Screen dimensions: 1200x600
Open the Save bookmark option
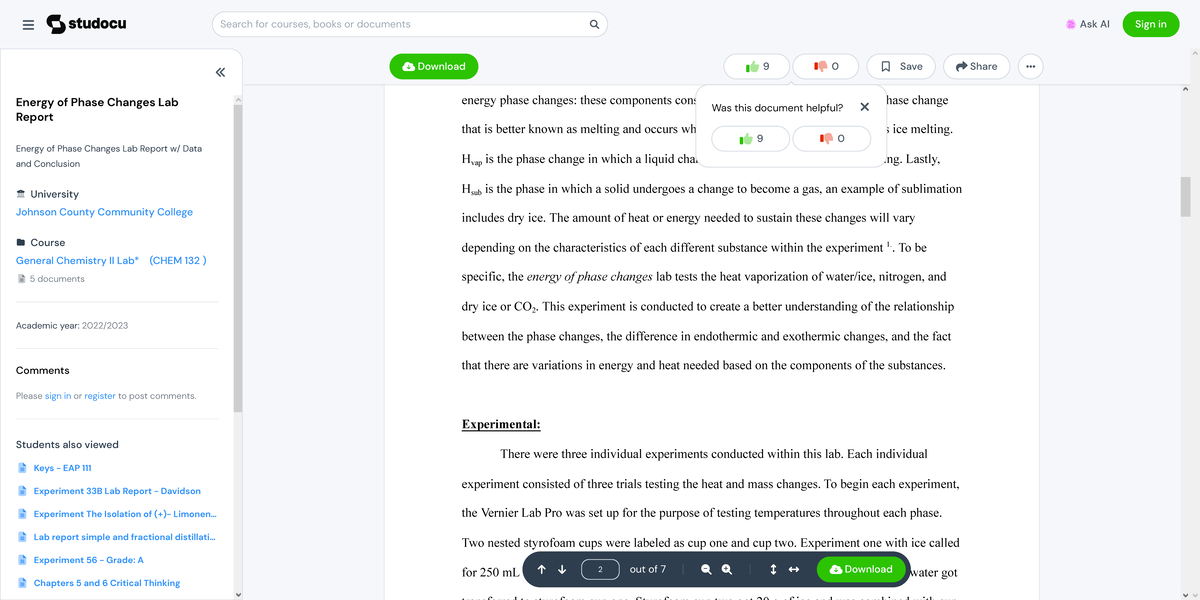tap(899, 66)
